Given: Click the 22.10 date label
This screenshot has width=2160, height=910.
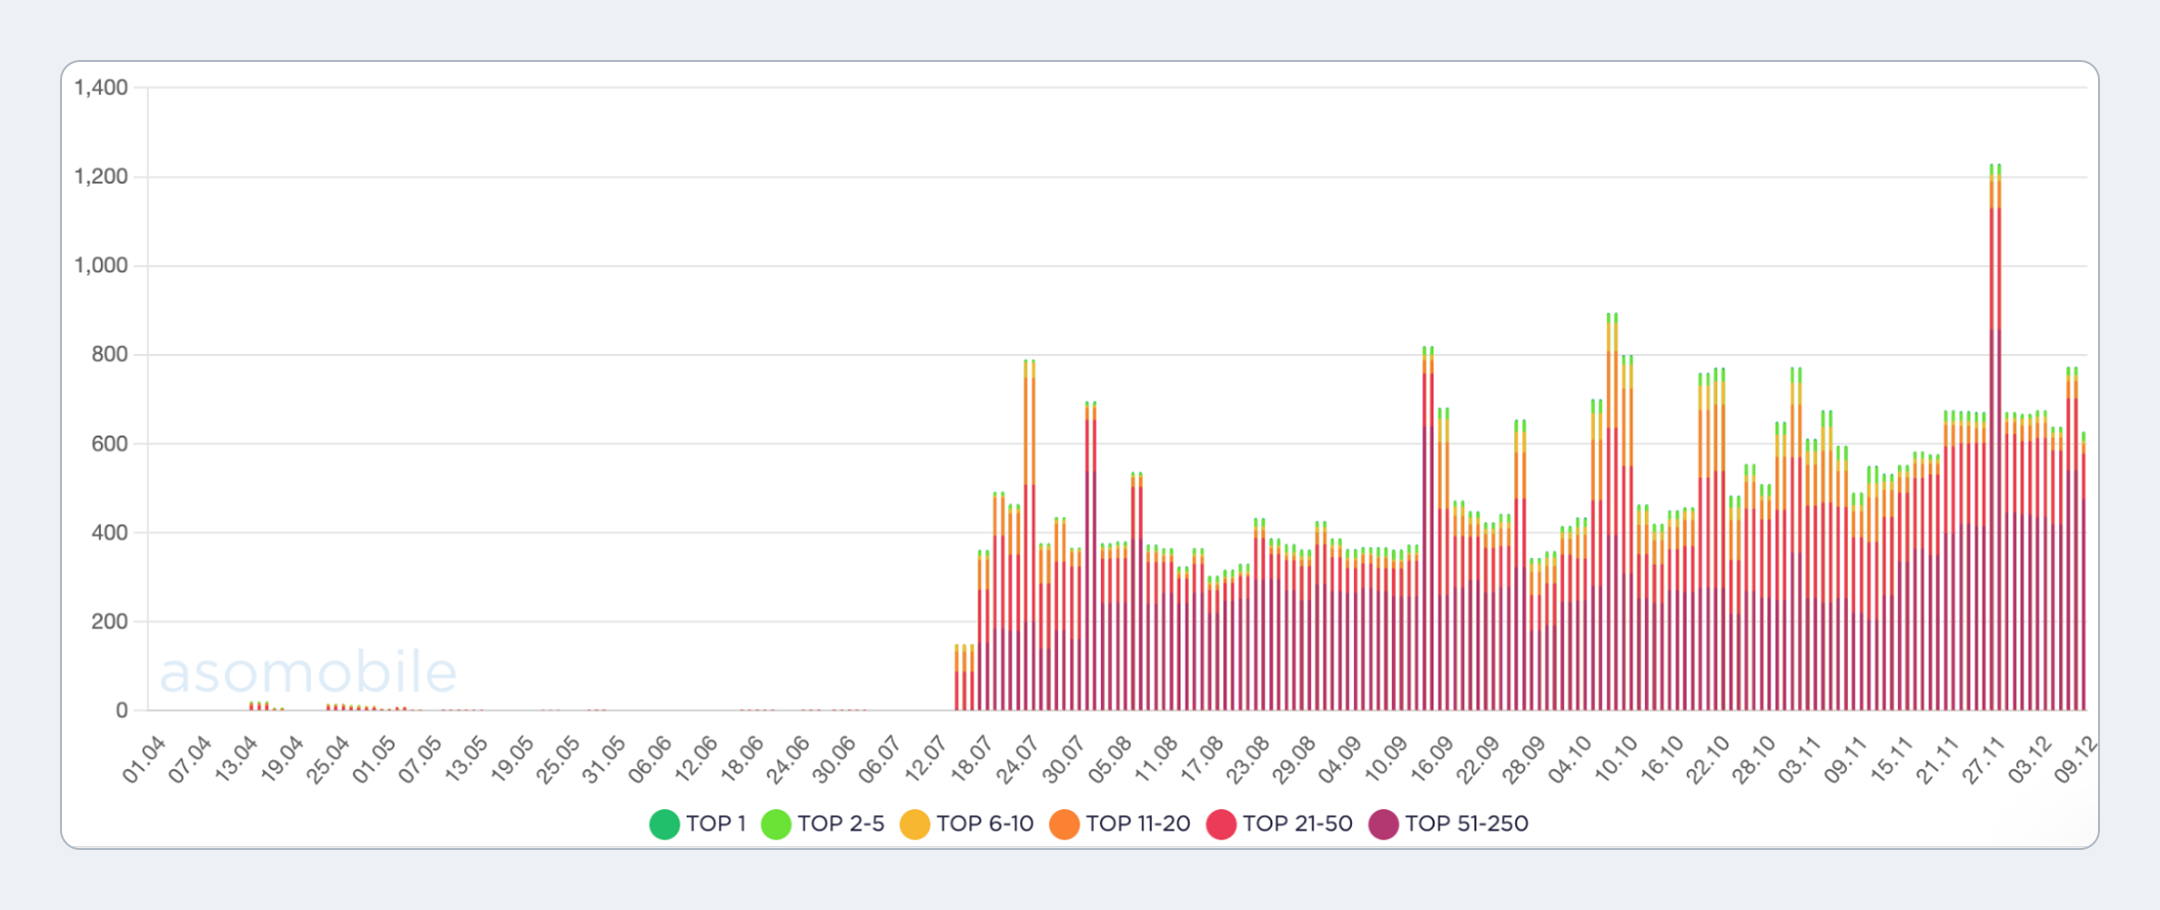Looking at the screenshot, I should pyautogui.click(x=1708, y=760).
